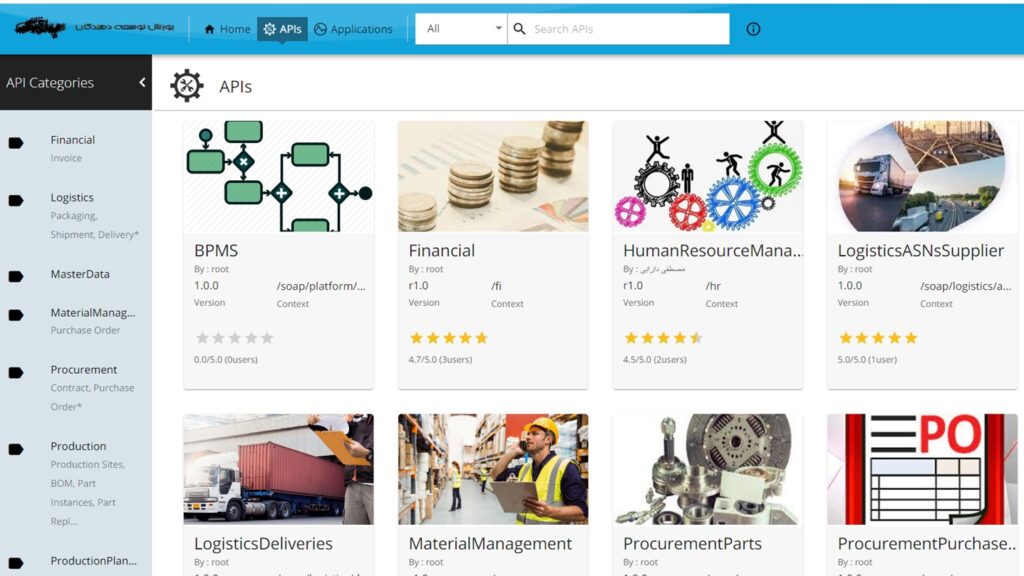Go to the Home tab
Screen dimensions: 1024x576
pyautogui.click(x=227, y=29)
